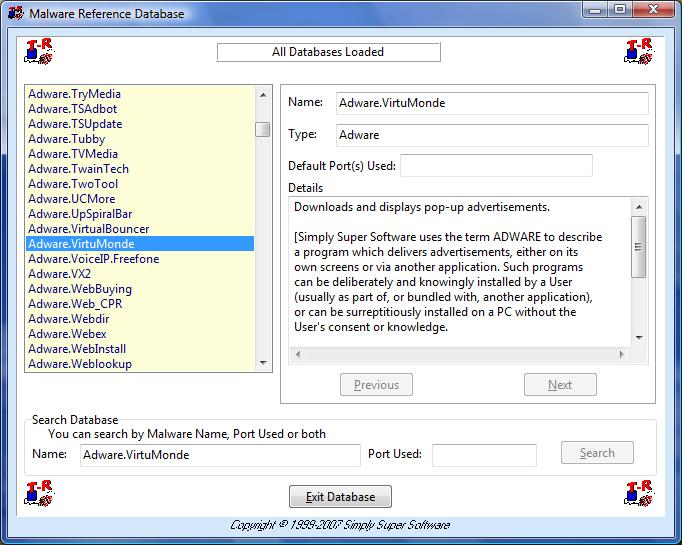Click the Next button
Viewport: 682px width, 545px height.
click(560, 385)
